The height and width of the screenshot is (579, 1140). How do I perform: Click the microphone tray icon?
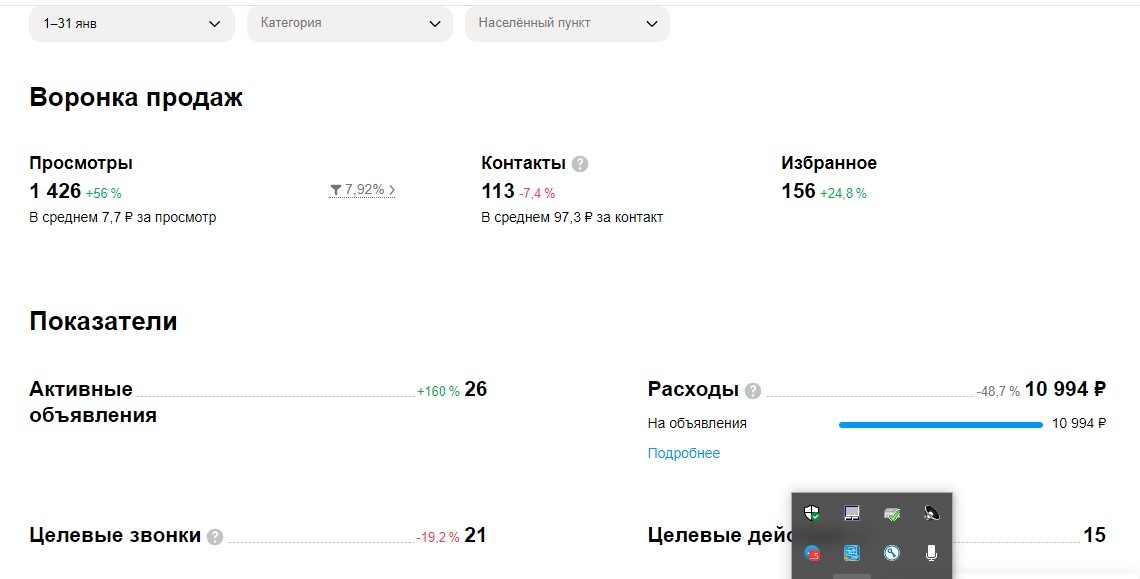click(931, 554)
